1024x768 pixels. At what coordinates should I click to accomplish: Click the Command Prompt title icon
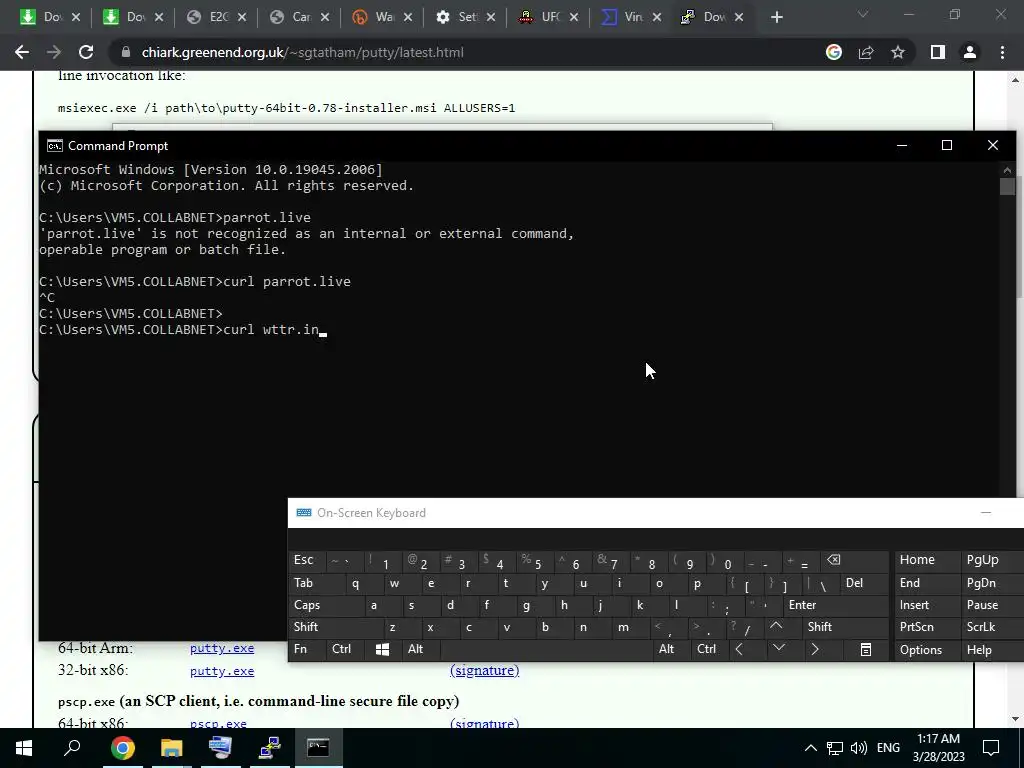point(55,146)
